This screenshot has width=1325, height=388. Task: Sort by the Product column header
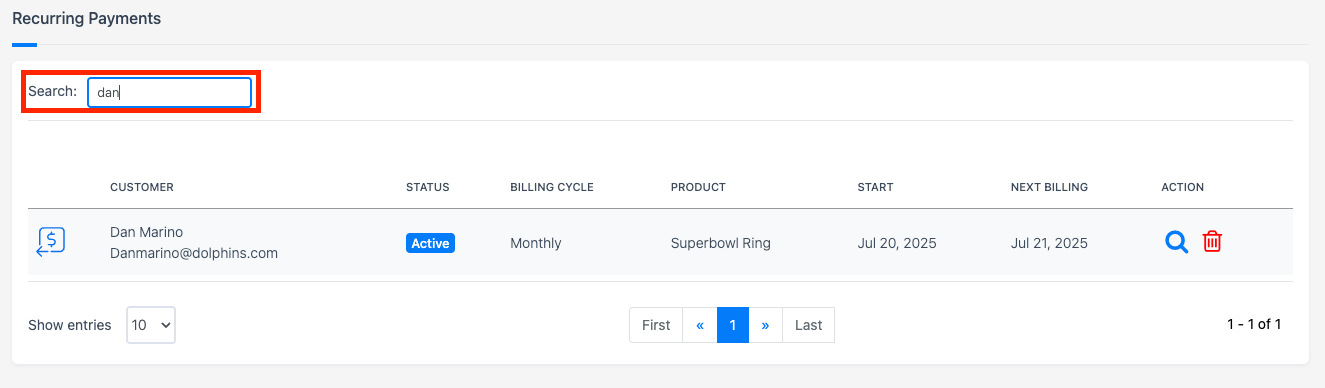tap(698, 187)
